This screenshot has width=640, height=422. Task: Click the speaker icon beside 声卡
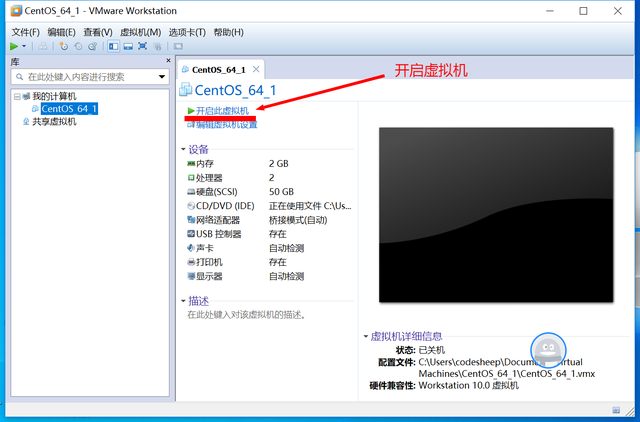(x=191, y=248)
